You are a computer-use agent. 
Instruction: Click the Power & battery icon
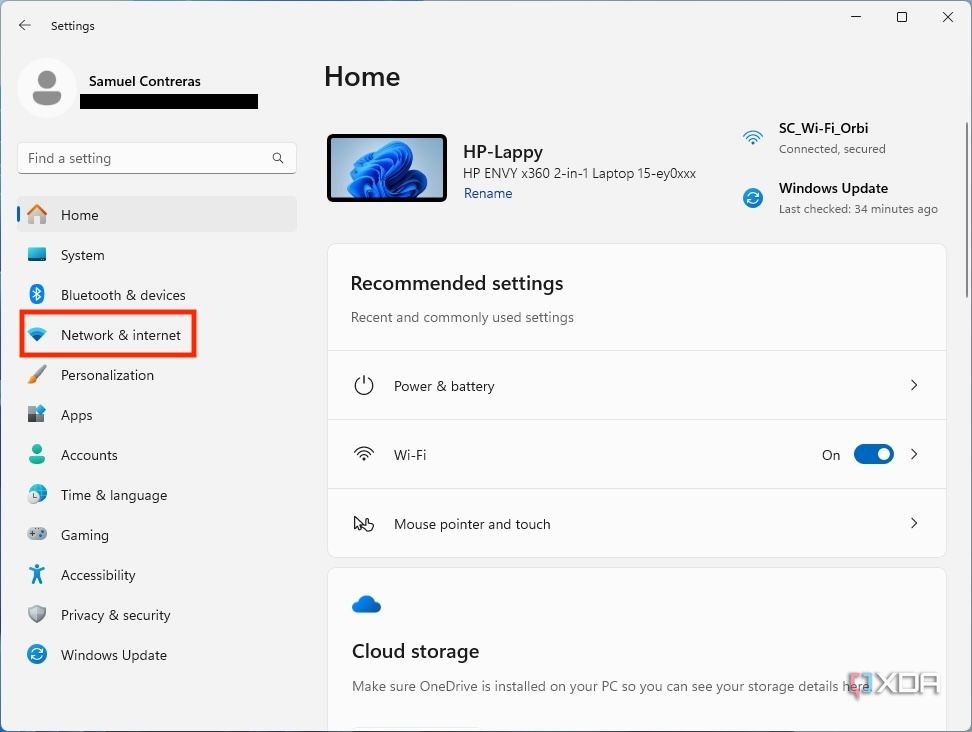[x=364, y=385]
